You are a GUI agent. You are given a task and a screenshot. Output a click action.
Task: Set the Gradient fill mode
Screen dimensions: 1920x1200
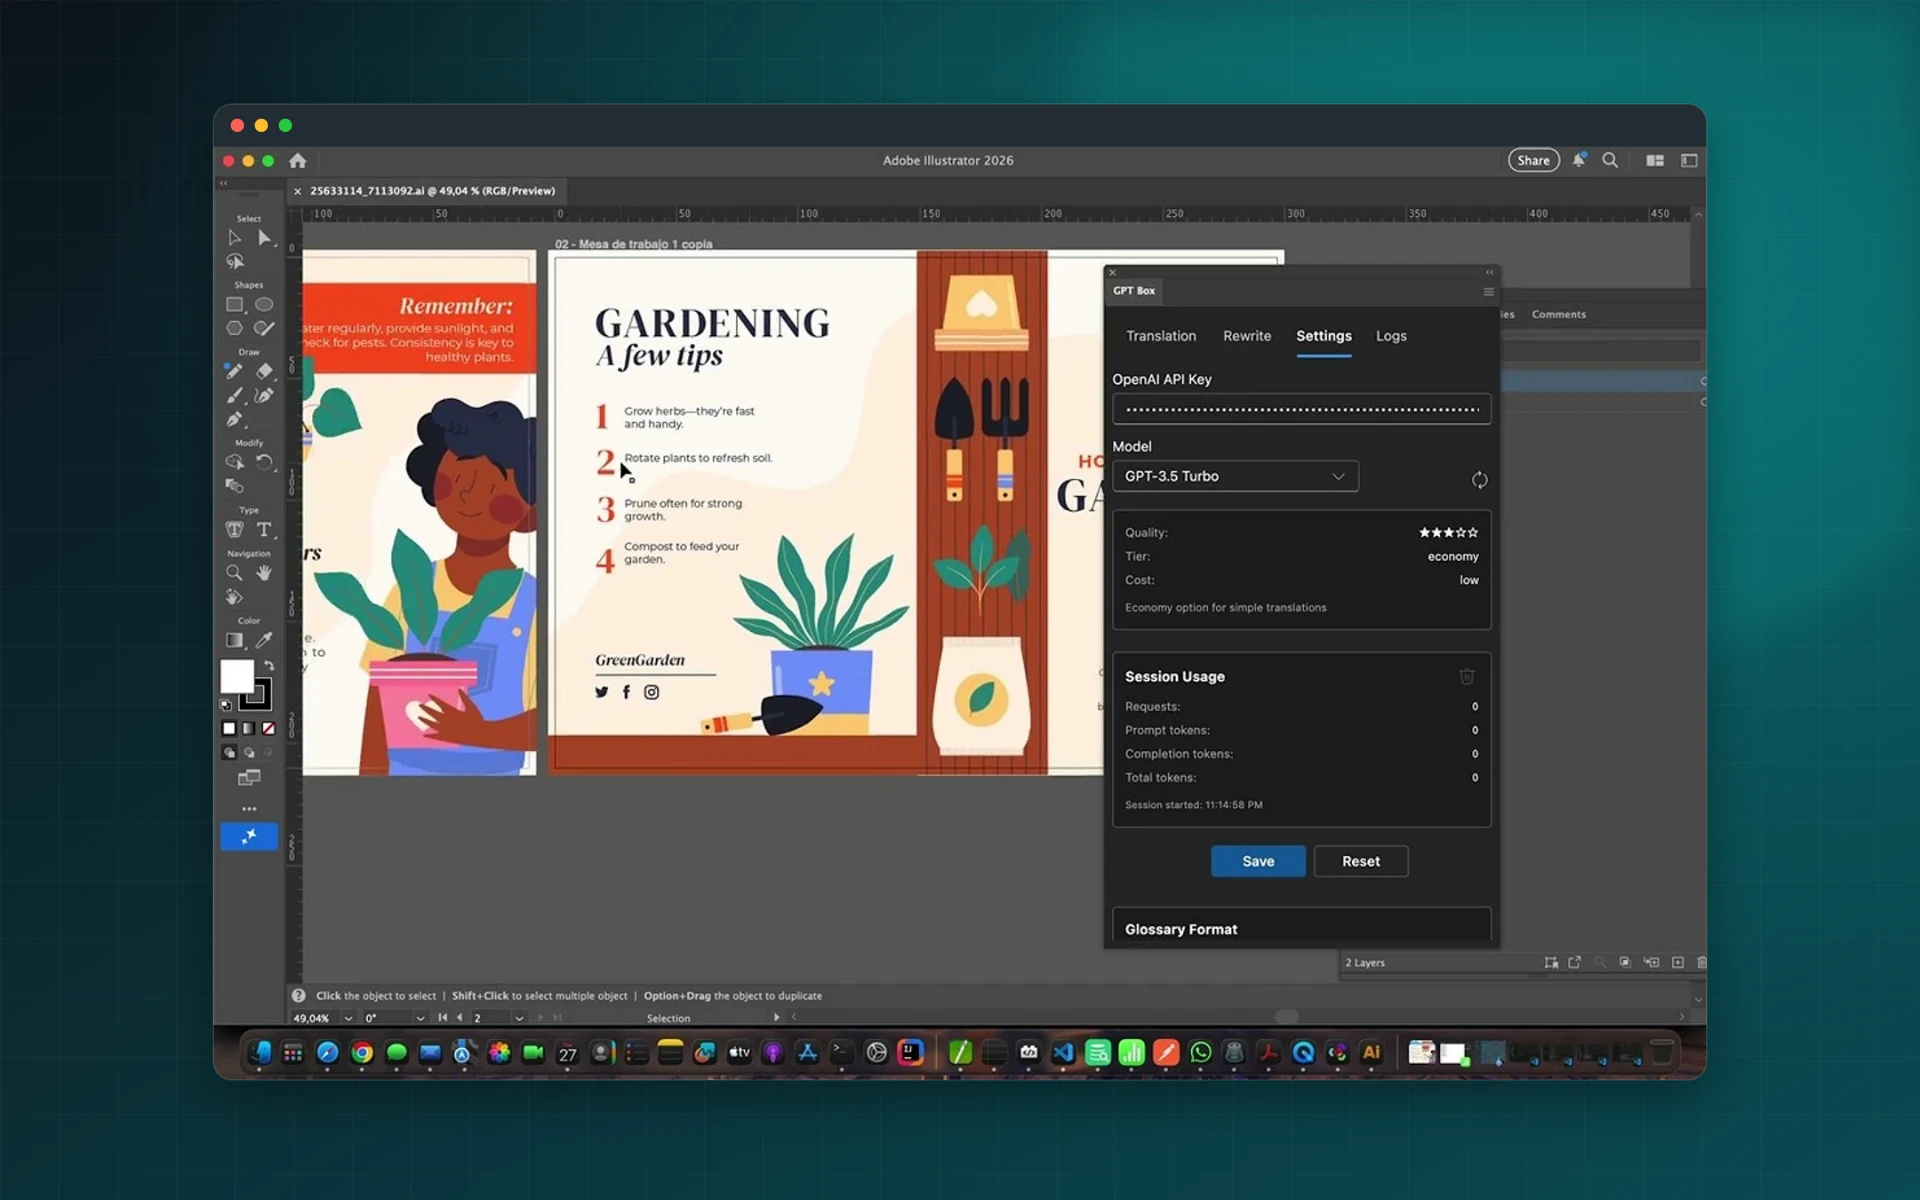249,729
